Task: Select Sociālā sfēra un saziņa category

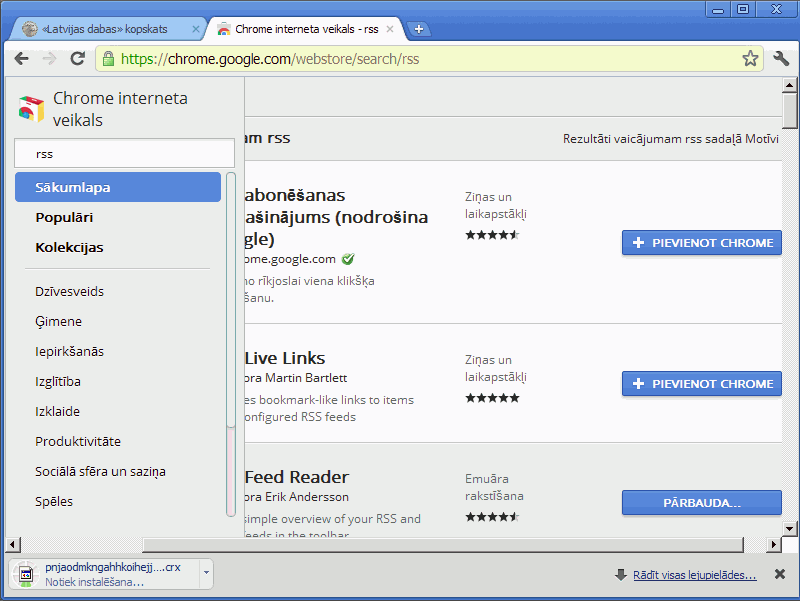Action: (101, 471)
